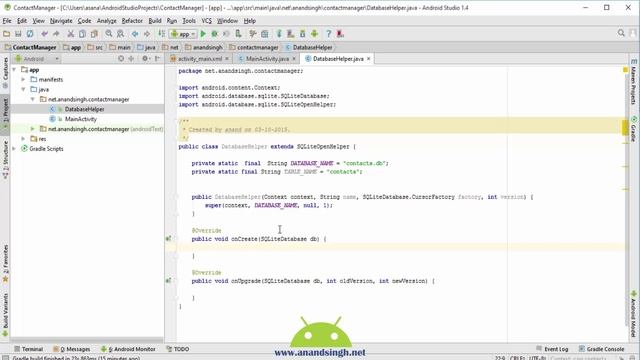This screenshot has width=640, height=360.
Task: Expand Gradle Scripts node
Action: pos(15,149)
